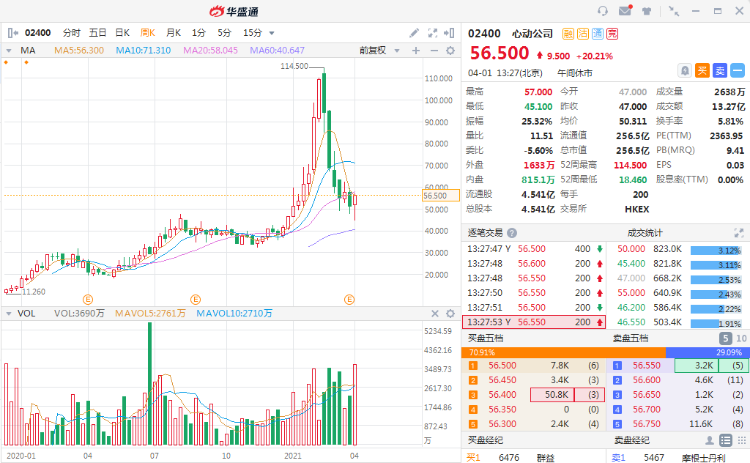The image size is (750, 463).
Task: Close the VOL indicator panel
Action: click(435, 313)
